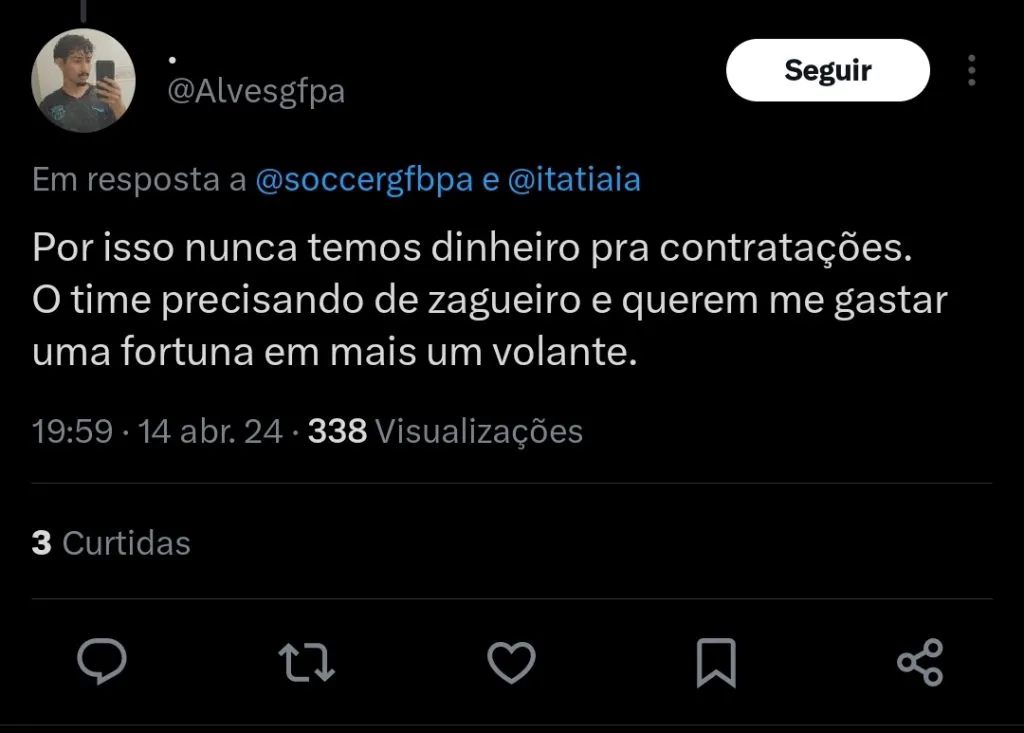Share the tweet using the share icon

point(920,662)
